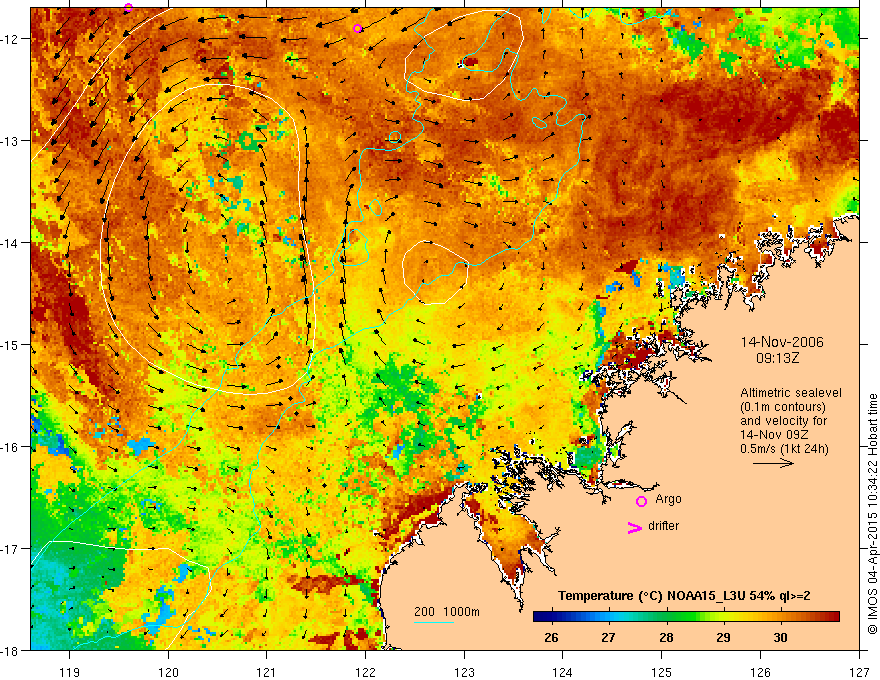Screen dimensions: 880x680
Task: Click the longitude axis label '126'
Action: [x=760, y=672]
